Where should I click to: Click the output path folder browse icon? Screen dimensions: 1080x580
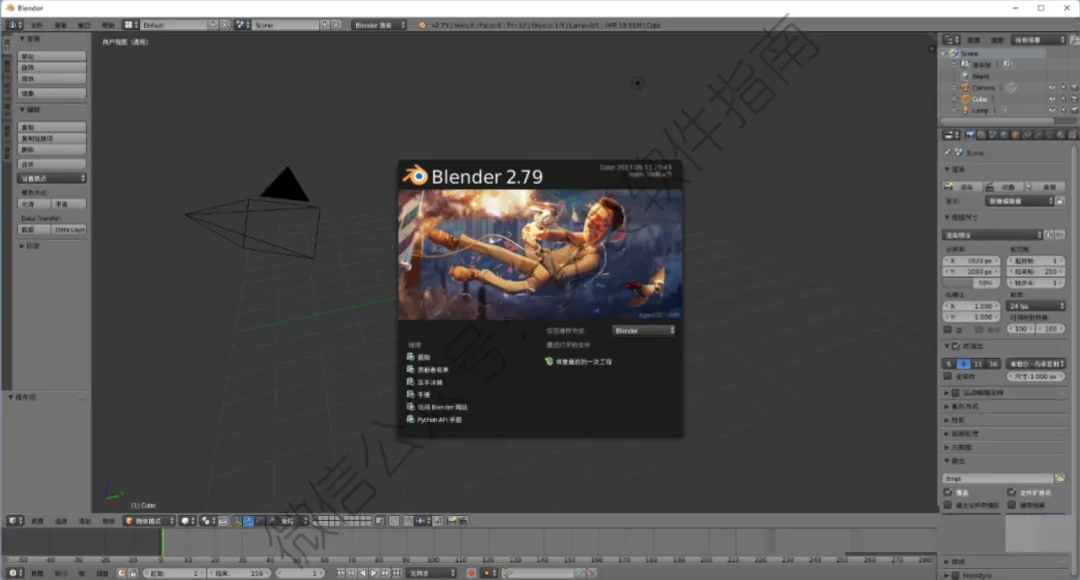pos(1060,478)
